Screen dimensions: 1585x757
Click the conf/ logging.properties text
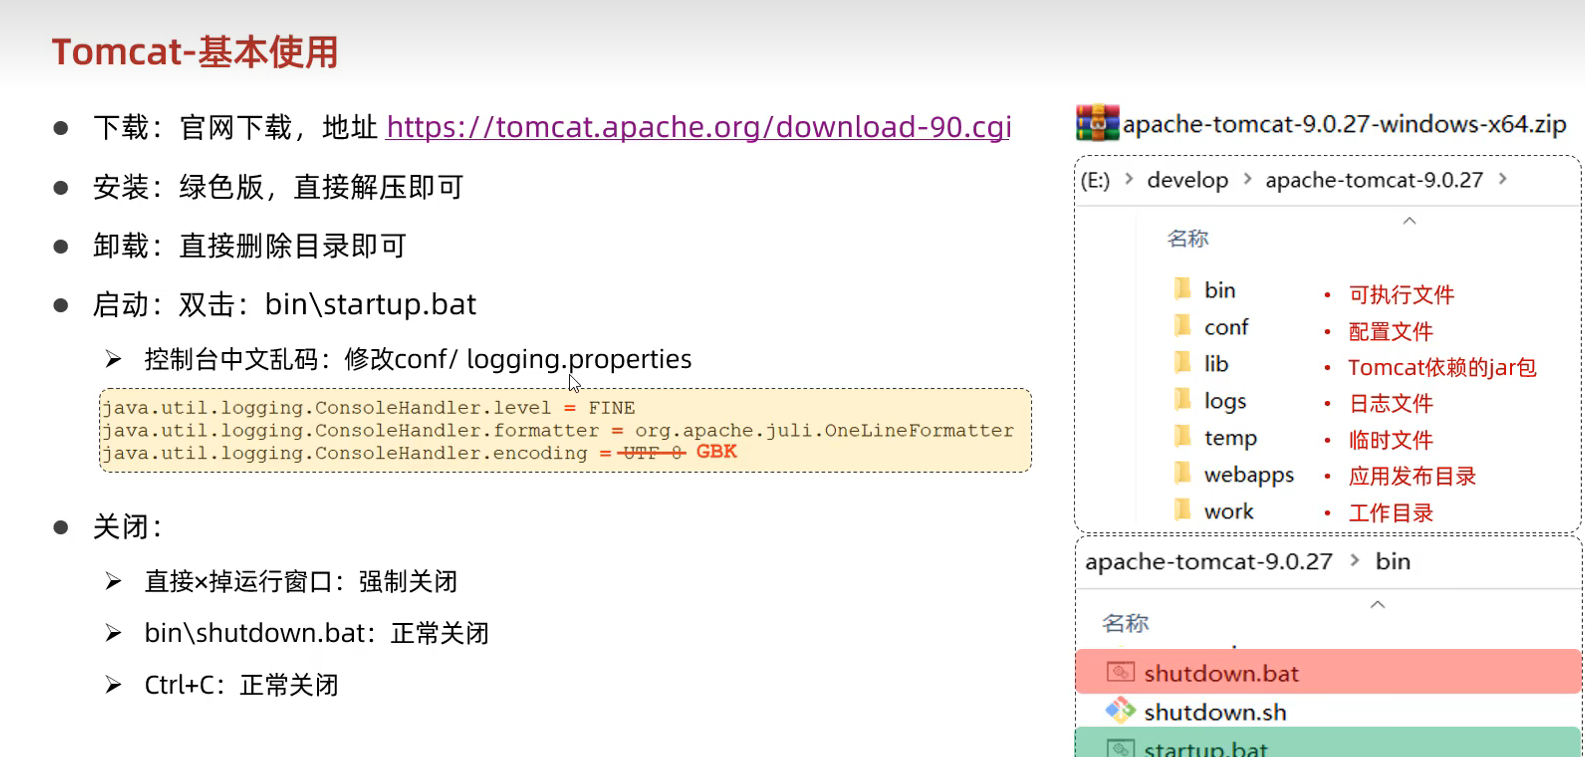pos(545,359)
